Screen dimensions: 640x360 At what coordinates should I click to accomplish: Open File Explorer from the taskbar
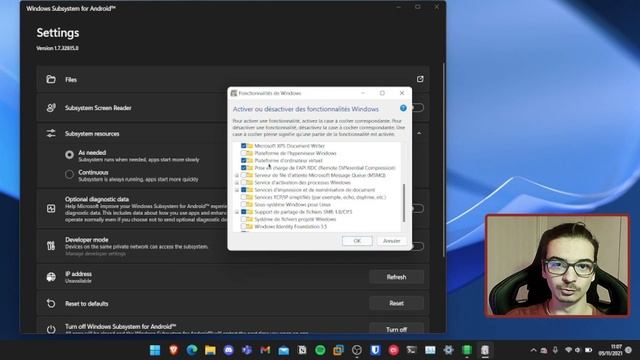coord(210,350)
